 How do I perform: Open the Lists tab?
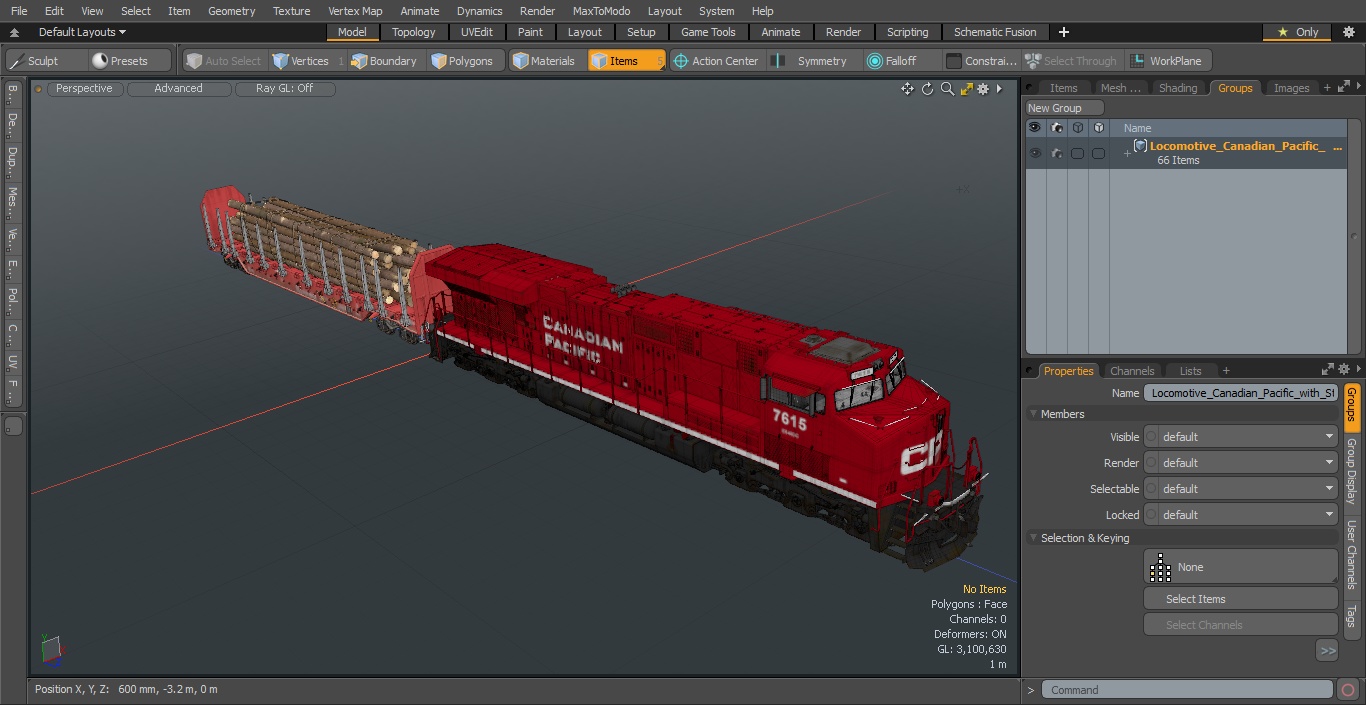(x=1190, y=371)
